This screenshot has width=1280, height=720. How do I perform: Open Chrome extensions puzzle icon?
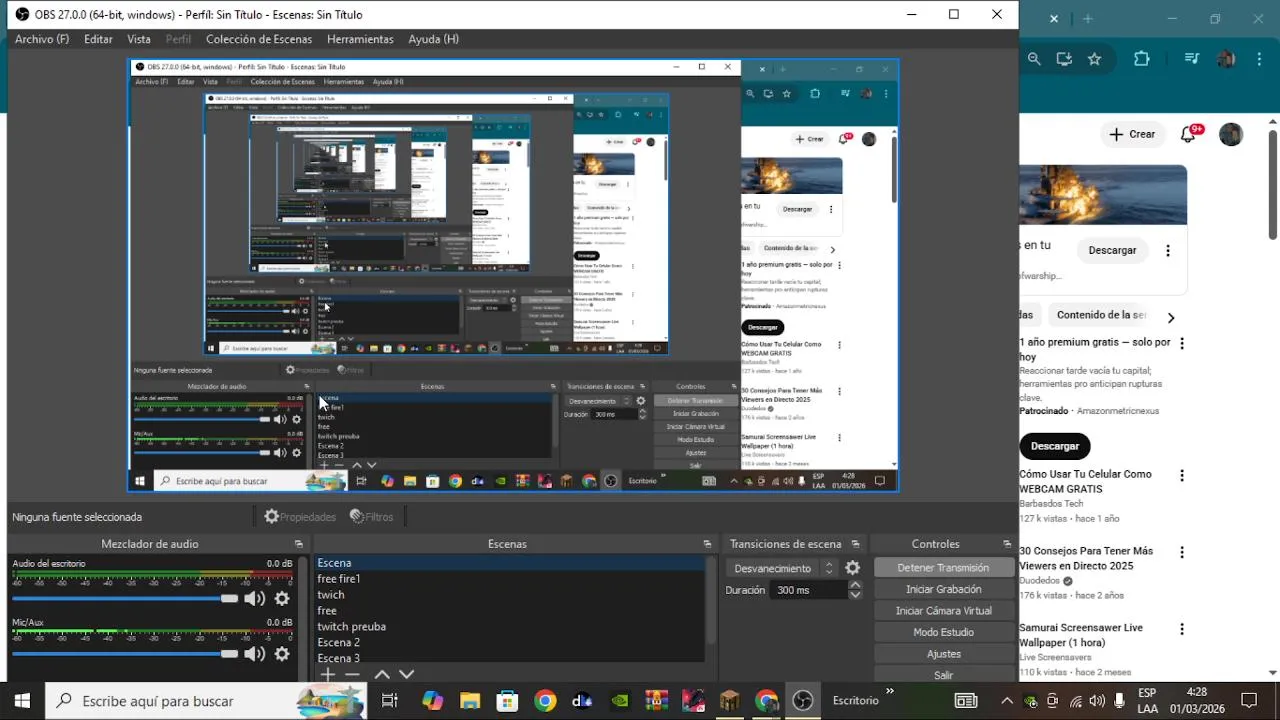pos(1141,59)
